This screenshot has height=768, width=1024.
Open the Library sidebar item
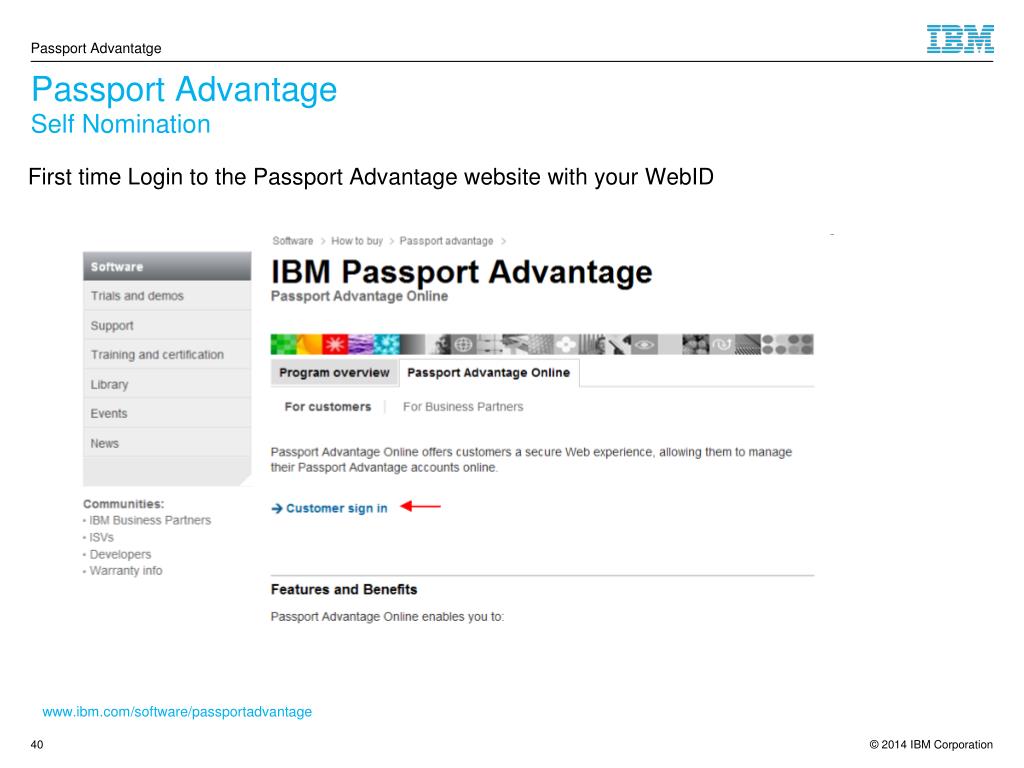coord(167,384)
